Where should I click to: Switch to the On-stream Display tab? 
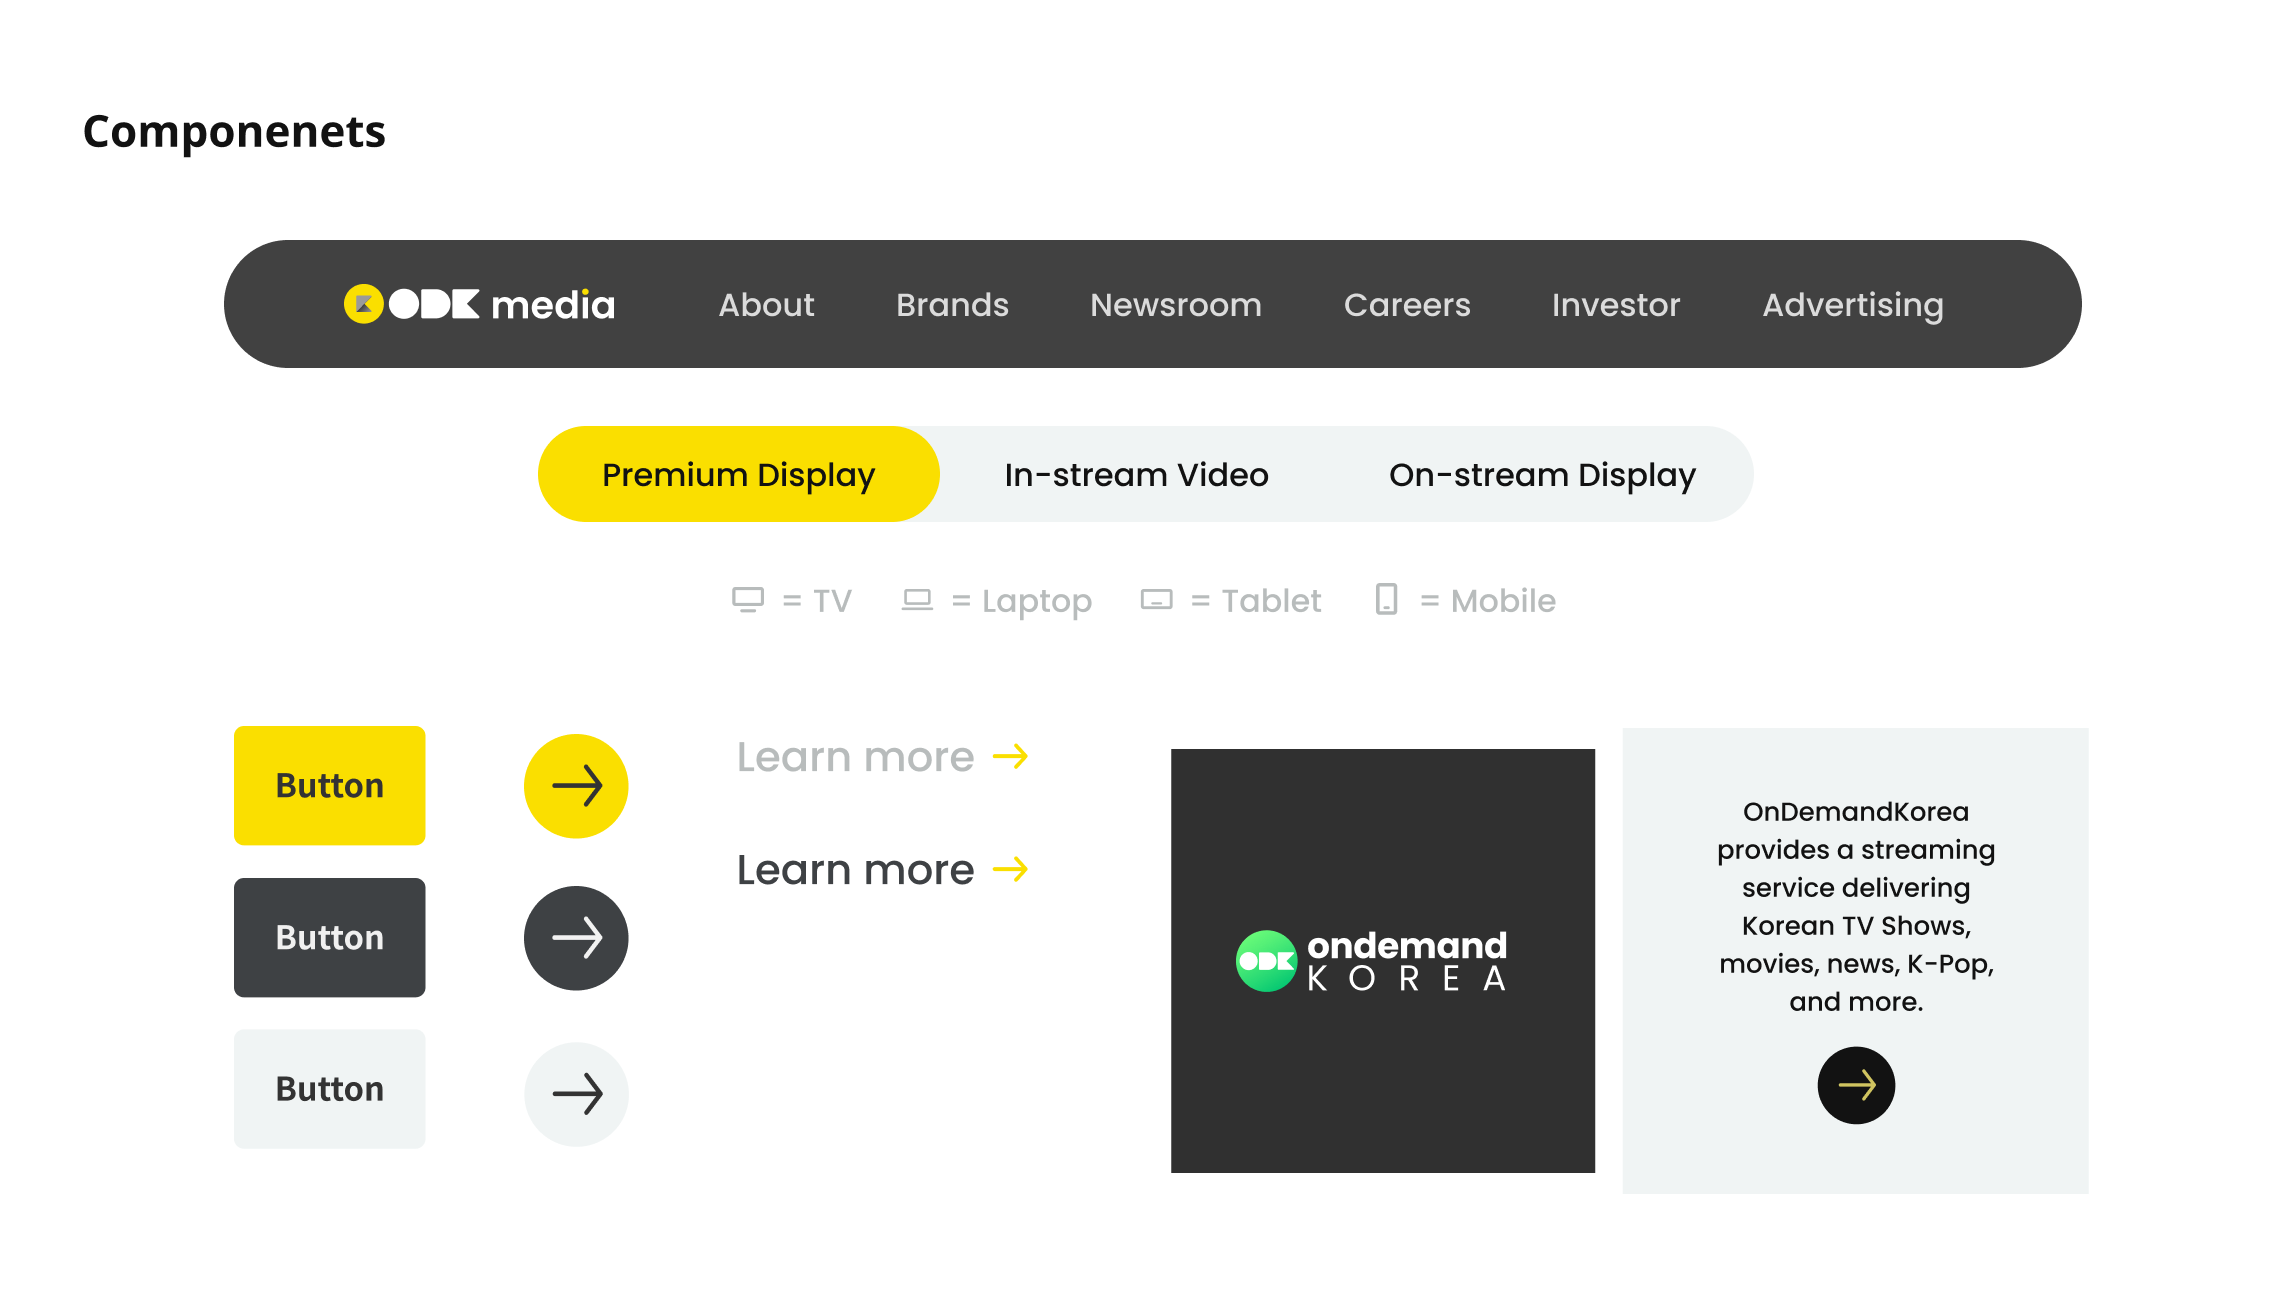click(1542, 474)
